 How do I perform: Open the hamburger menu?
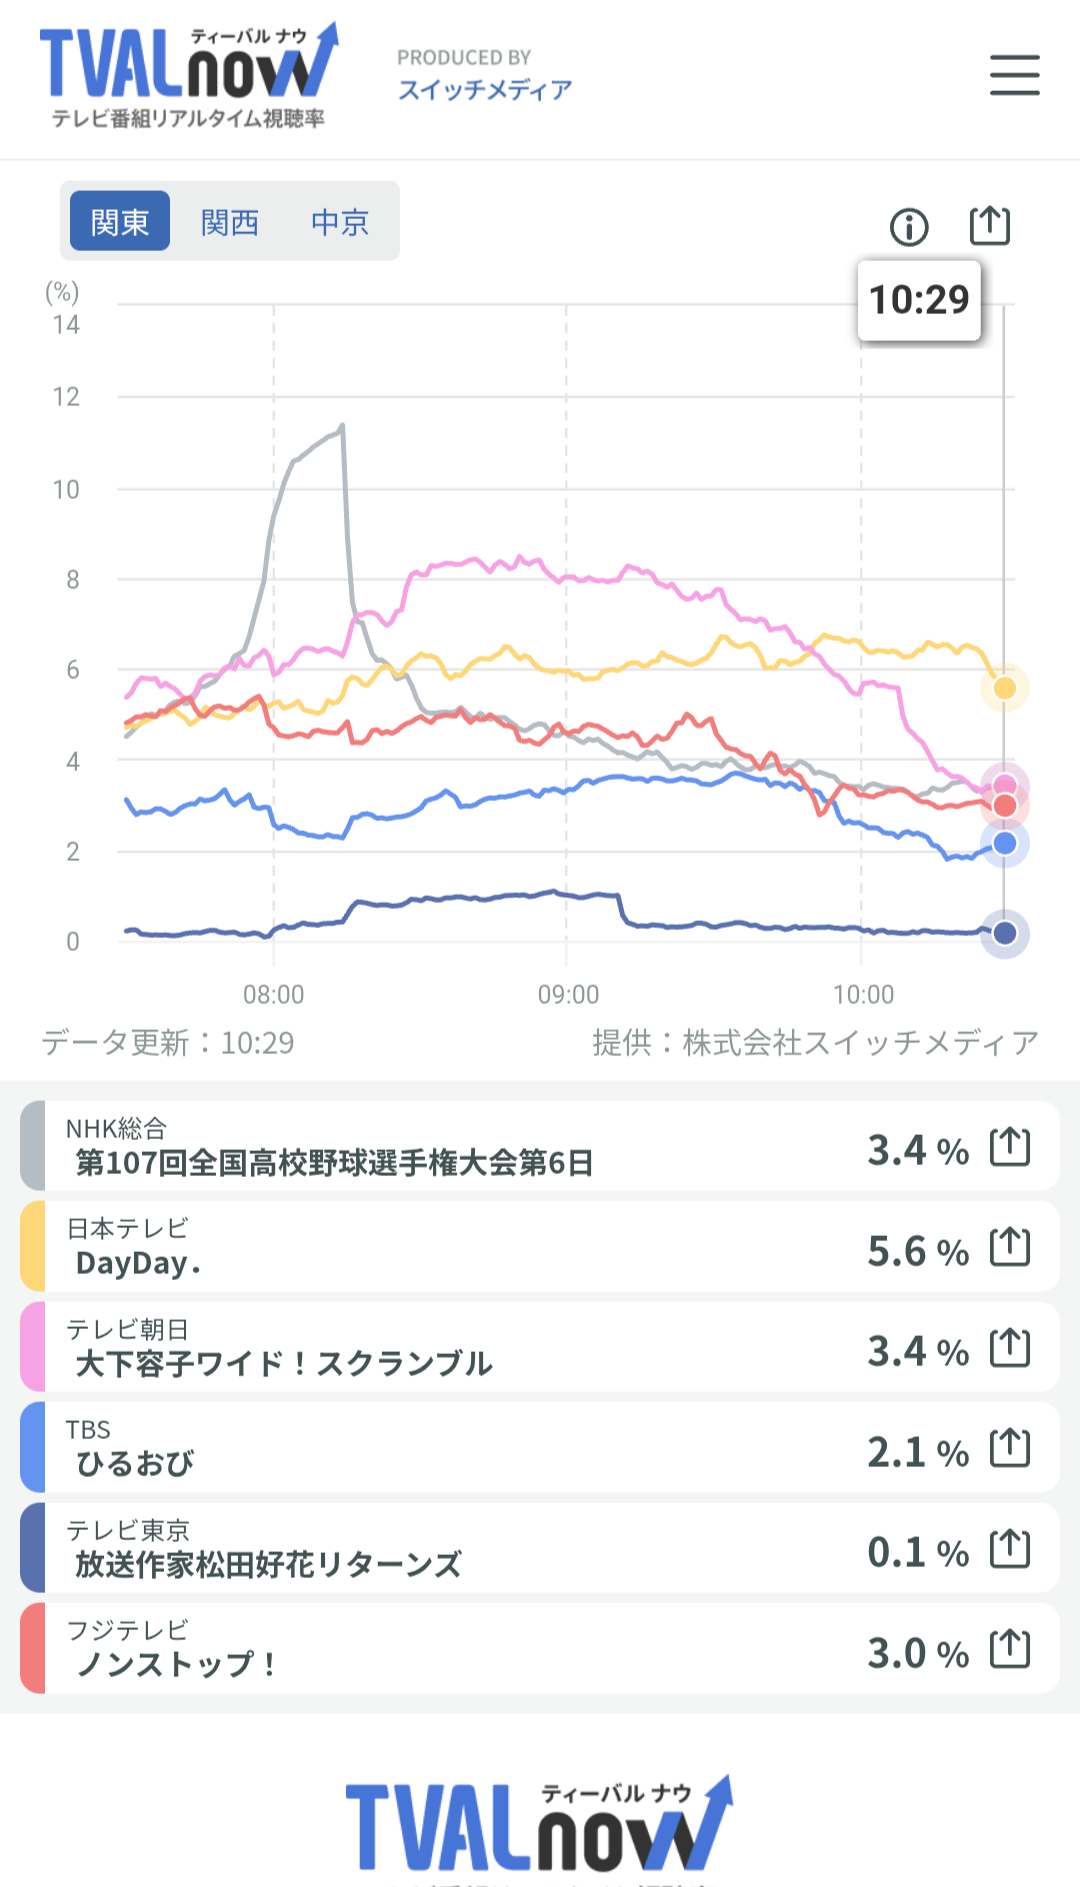pyautogui.click(x=1014, y=75)
